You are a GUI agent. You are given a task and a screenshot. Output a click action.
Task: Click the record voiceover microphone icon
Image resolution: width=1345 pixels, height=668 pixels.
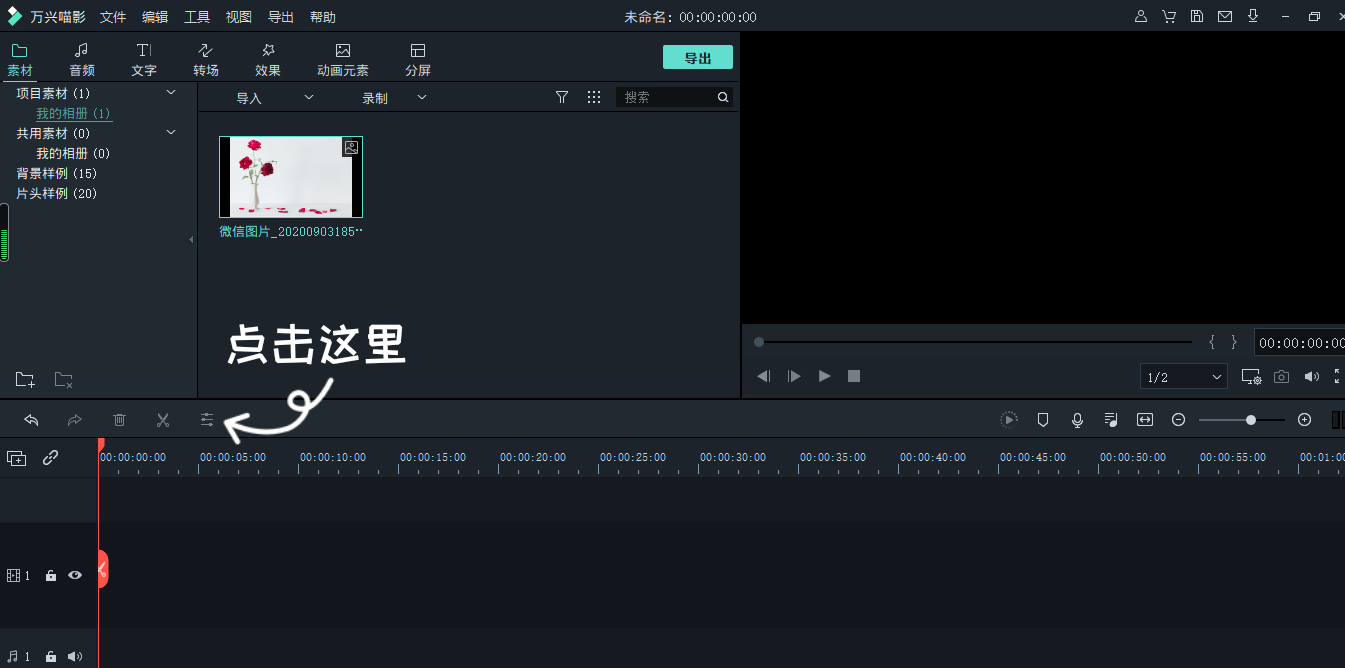pos(1077,419)
